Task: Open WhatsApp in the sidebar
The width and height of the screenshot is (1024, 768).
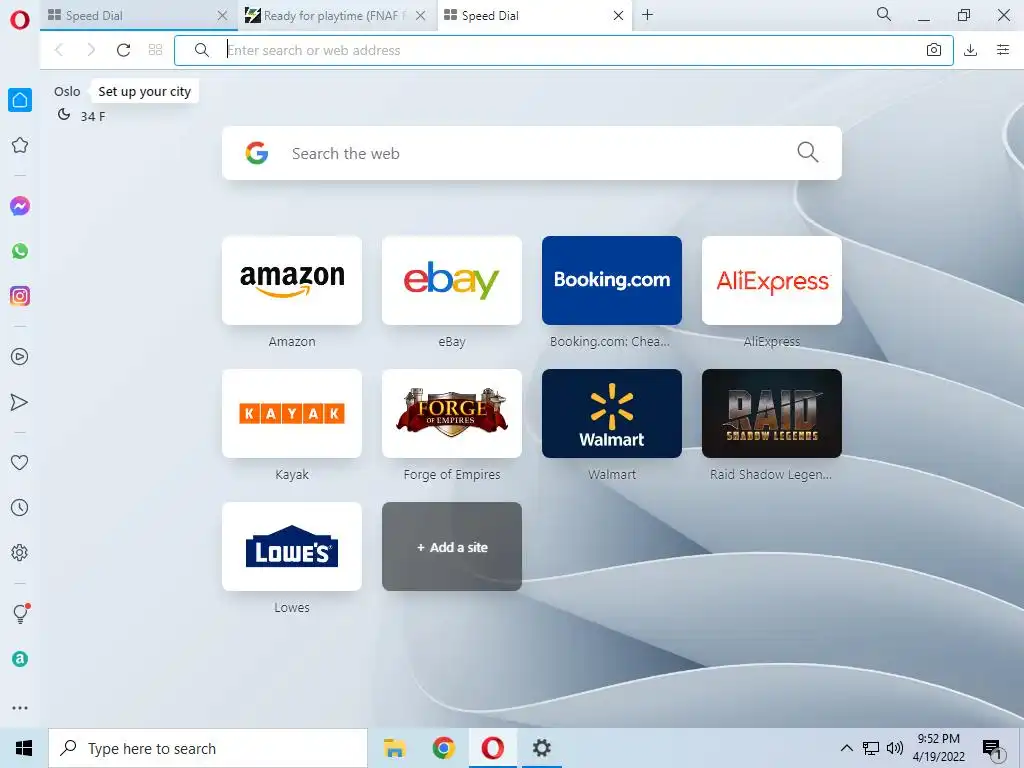Action: 20,251
